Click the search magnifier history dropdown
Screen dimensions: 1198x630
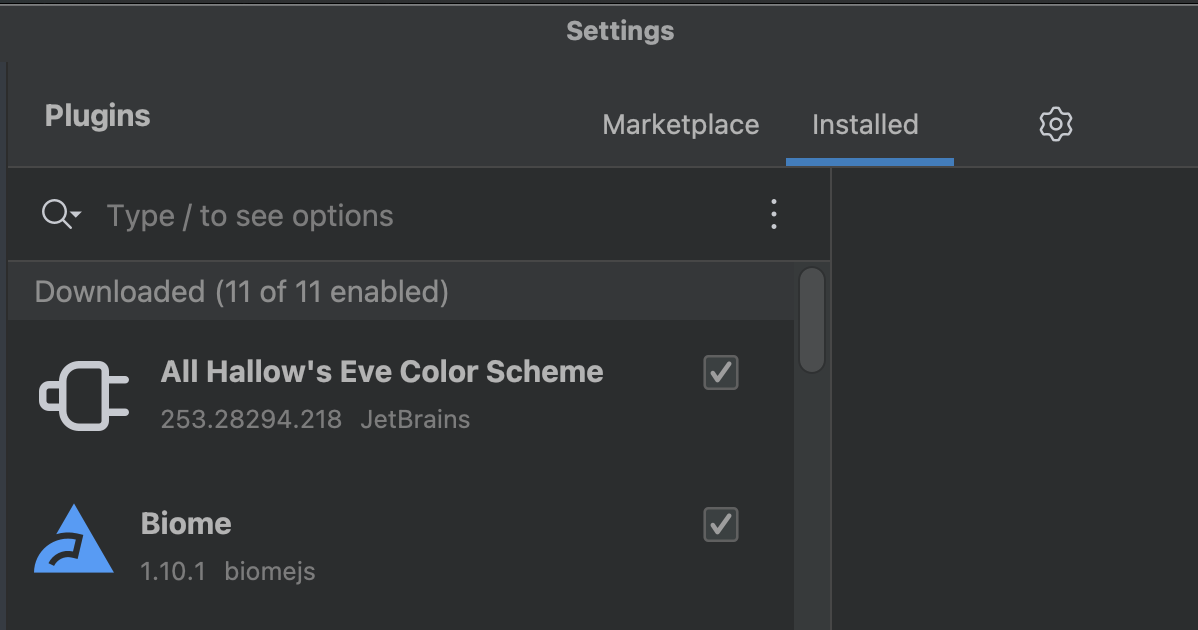click(60, 215)
